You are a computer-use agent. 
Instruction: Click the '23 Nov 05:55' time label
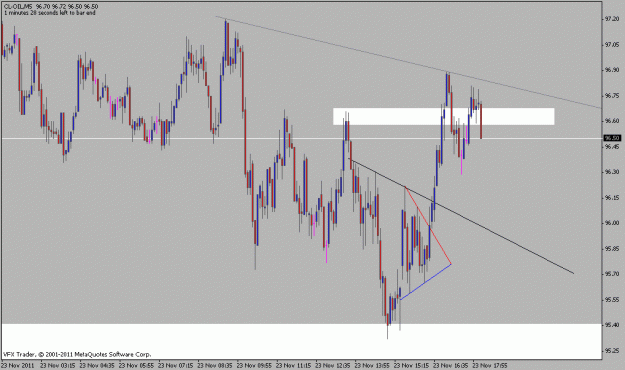[x=136, y=365]
